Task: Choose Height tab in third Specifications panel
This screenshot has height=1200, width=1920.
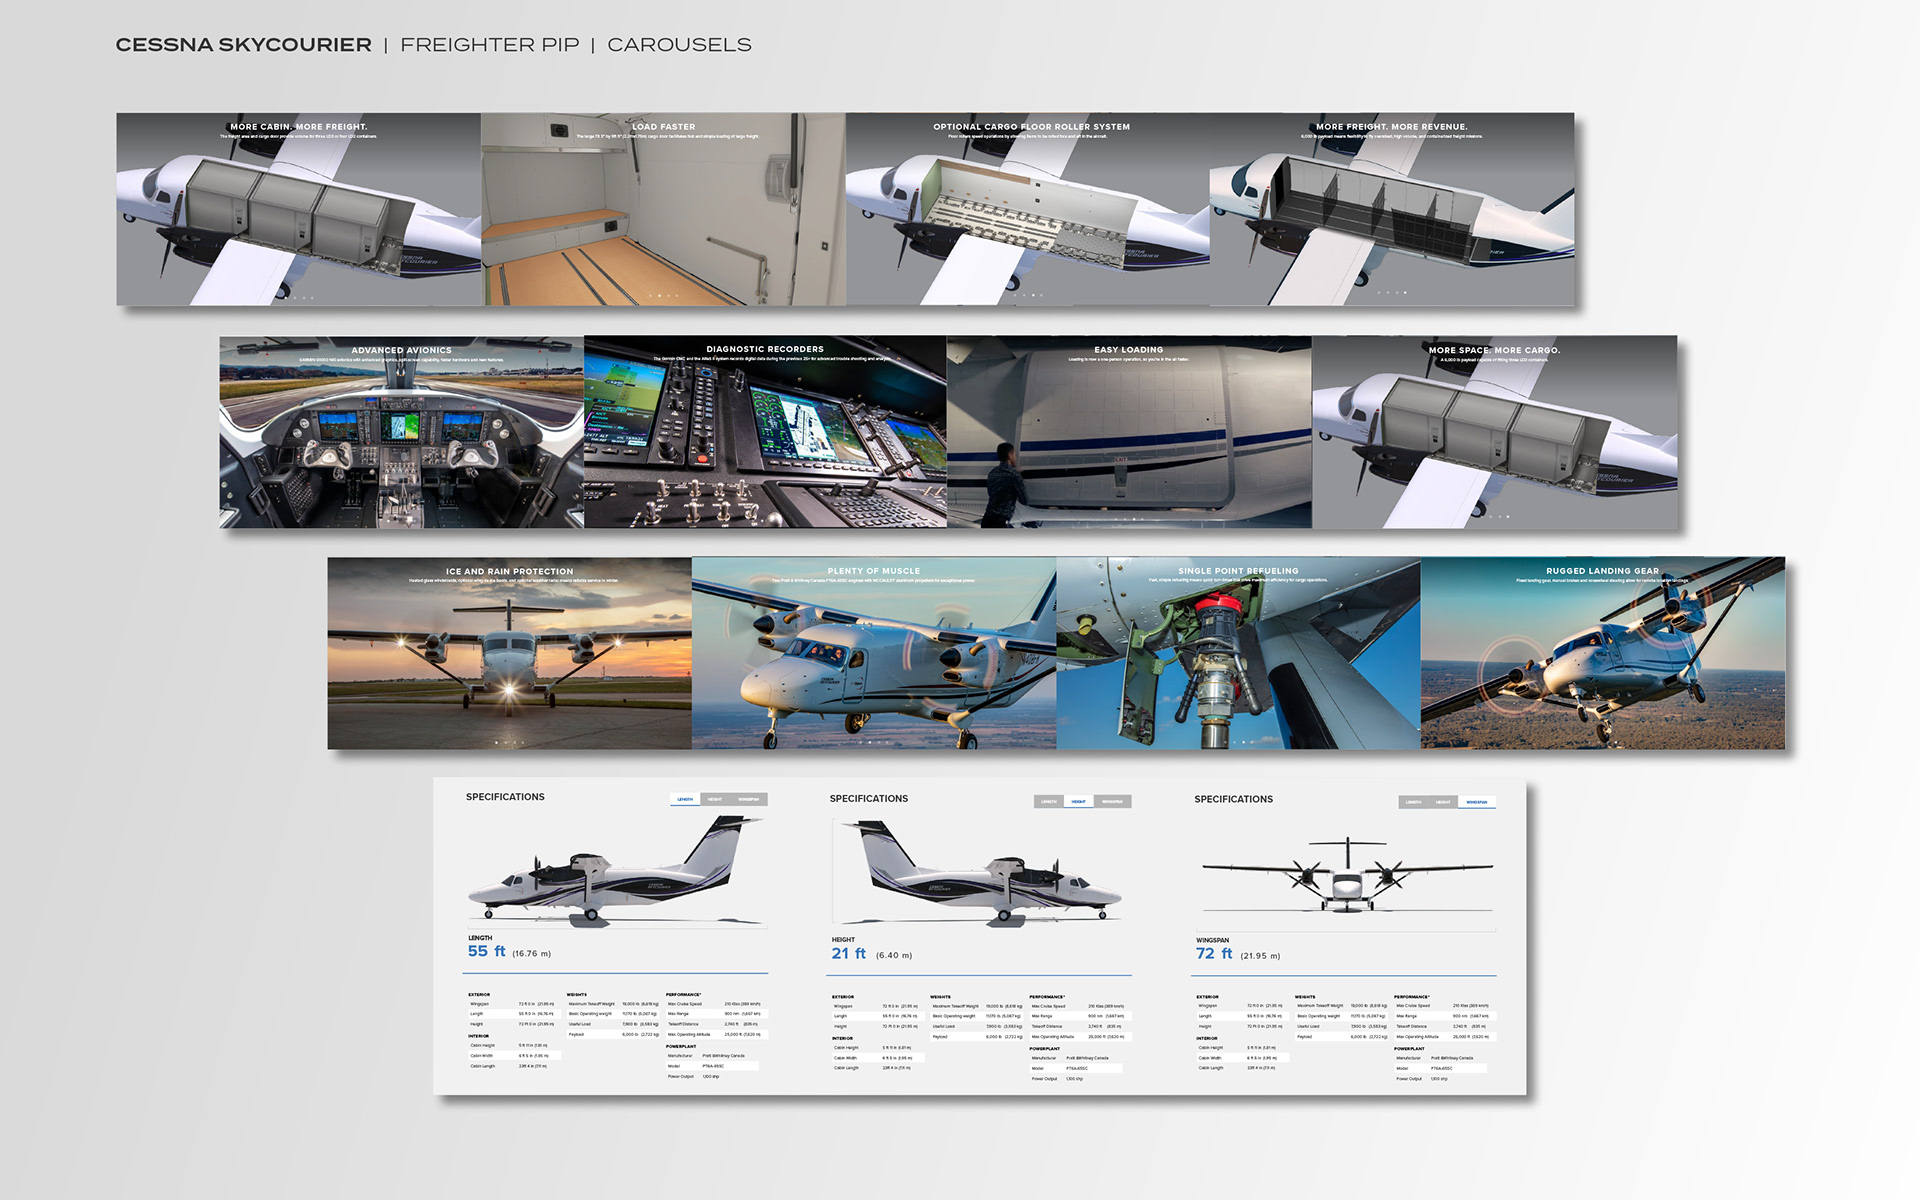Action: click(1443, 802)
